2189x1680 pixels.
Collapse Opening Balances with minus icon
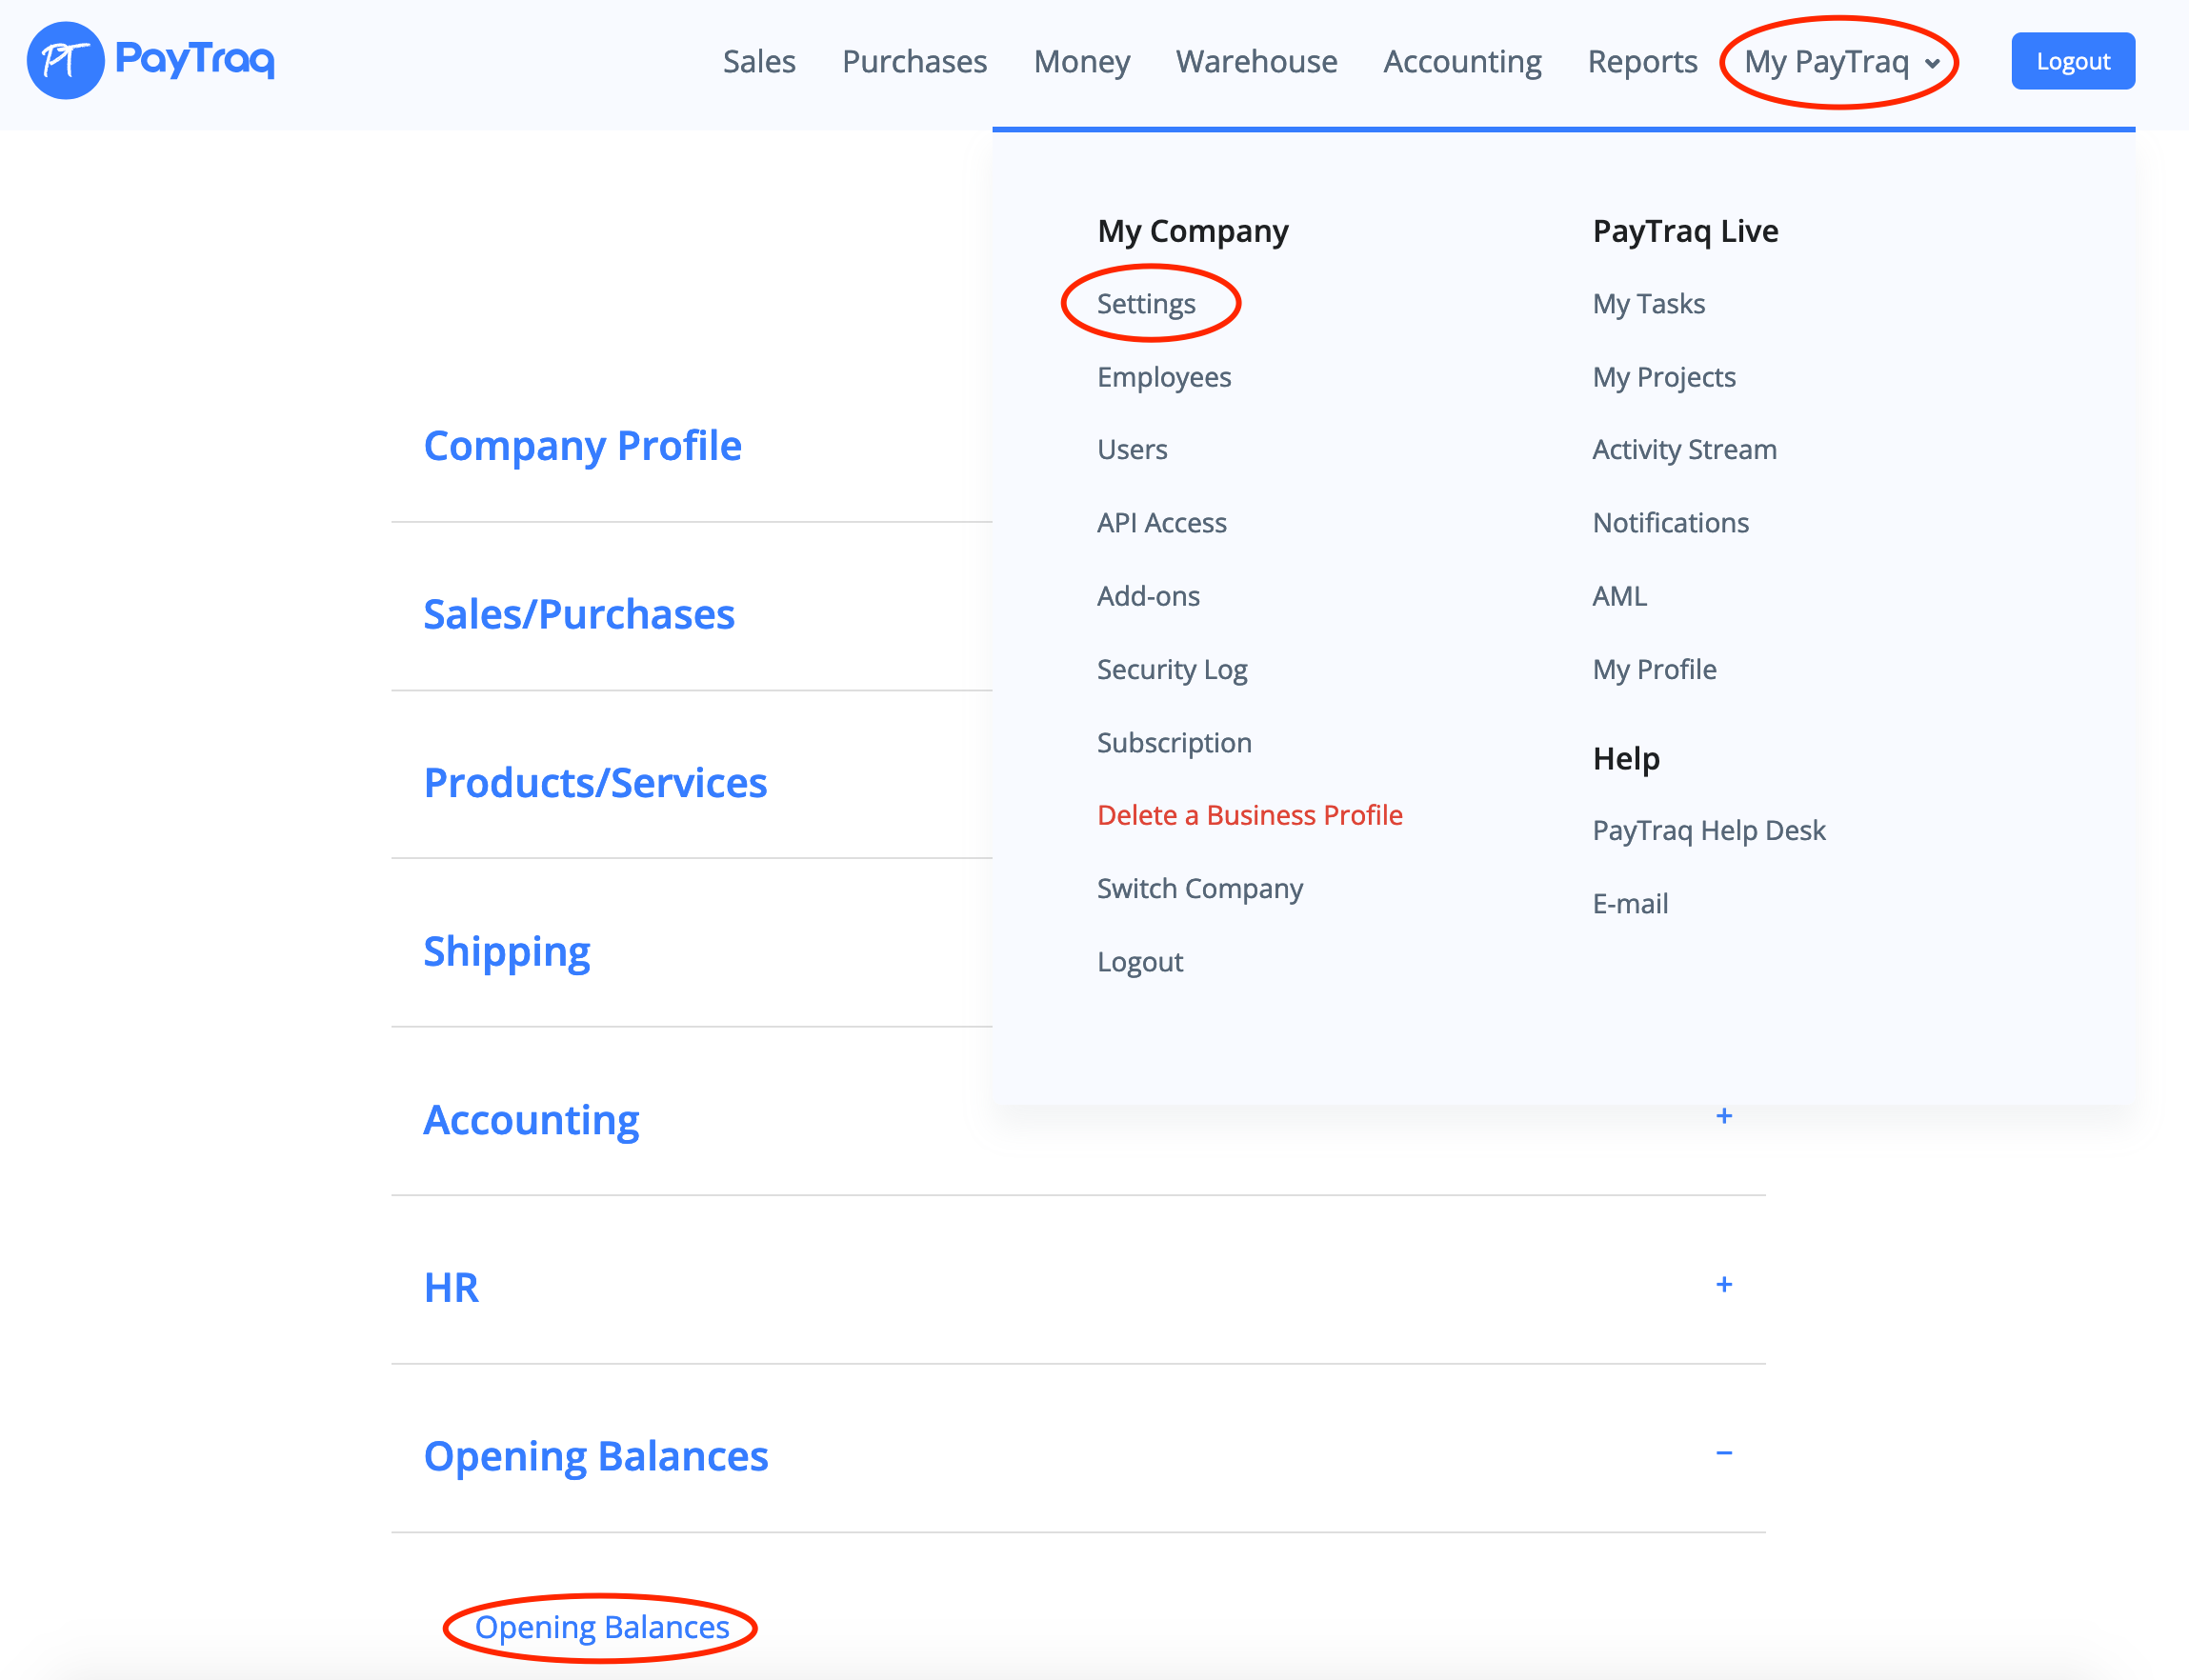(1723, 1453)
